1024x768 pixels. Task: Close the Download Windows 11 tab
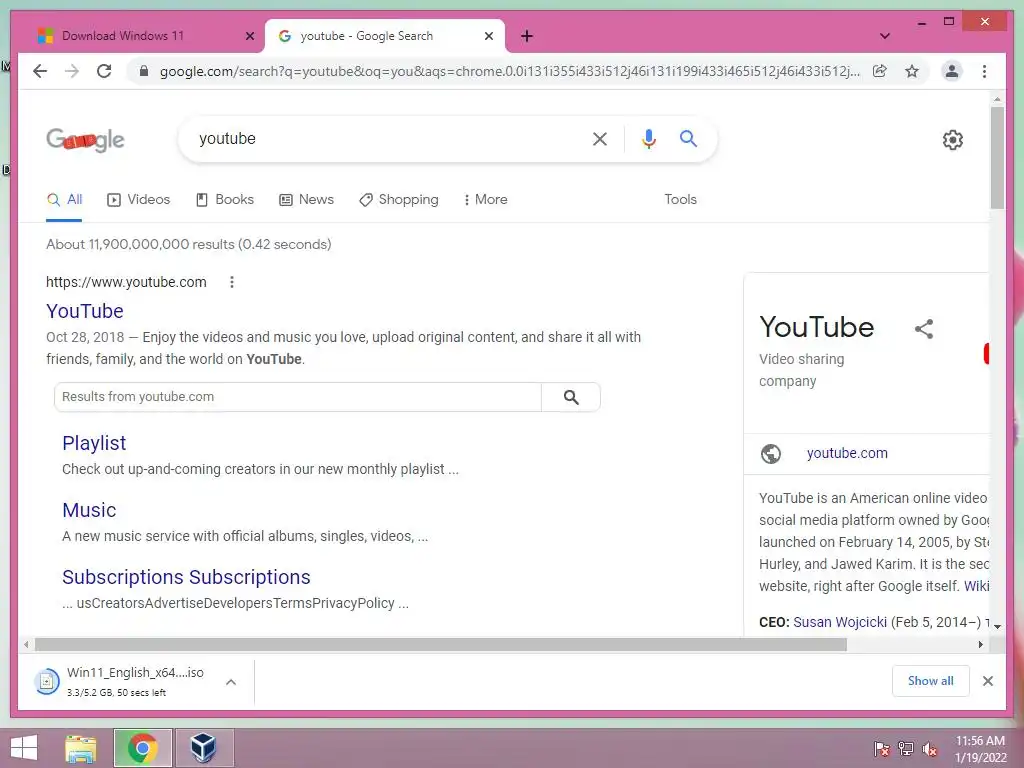coord(249,36)
